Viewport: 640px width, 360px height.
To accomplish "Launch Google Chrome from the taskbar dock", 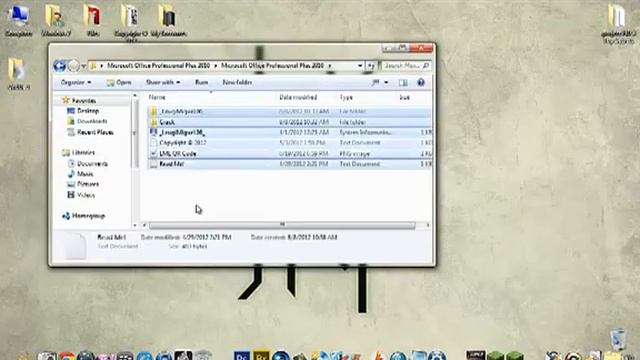I will tap(67, 357).
